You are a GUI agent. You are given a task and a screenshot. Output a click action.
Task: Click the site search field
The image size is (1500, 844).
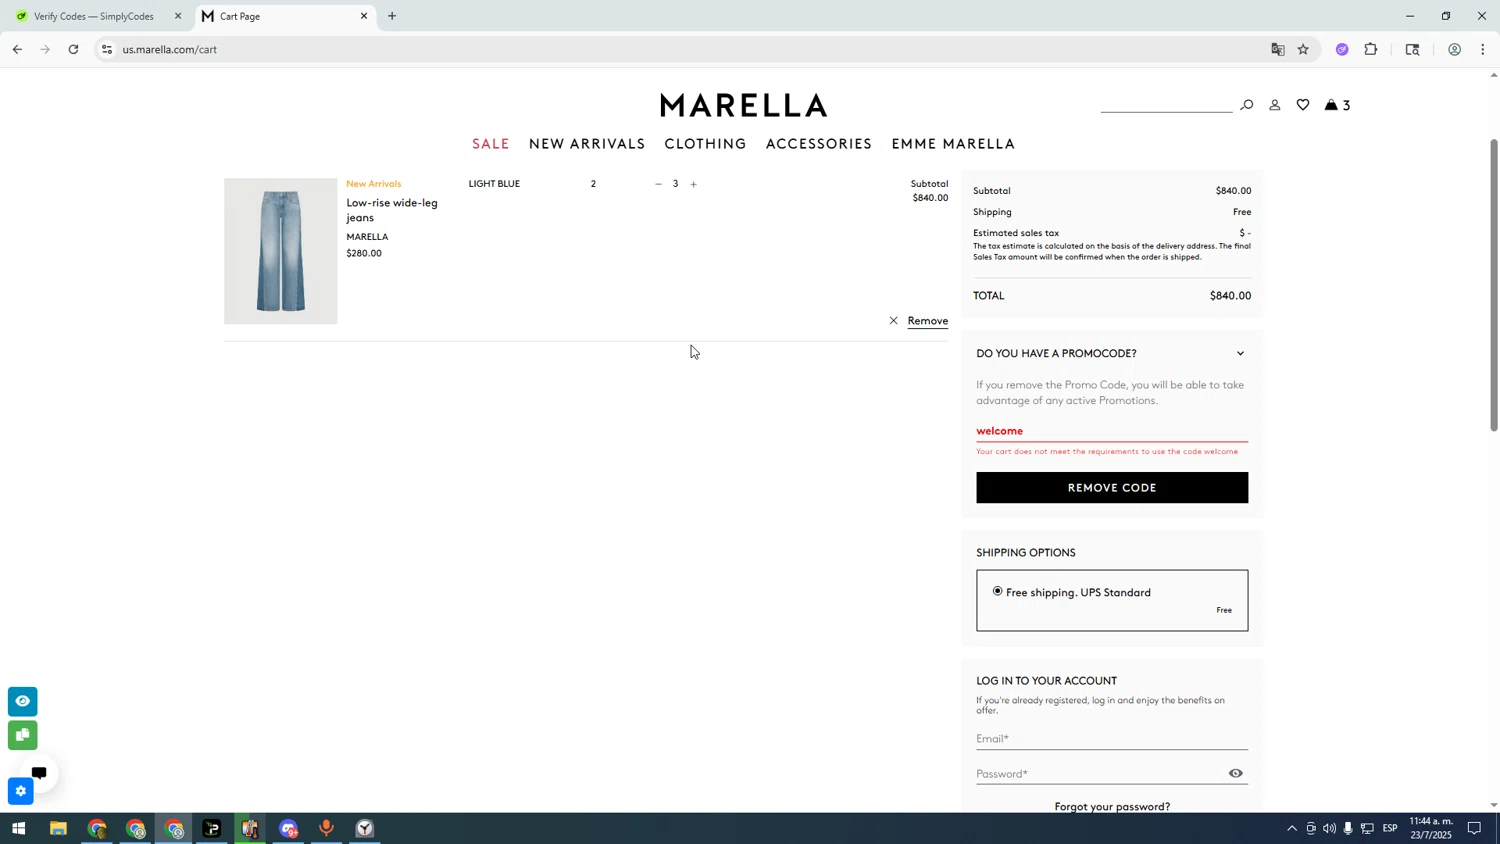pos(1166,104)
